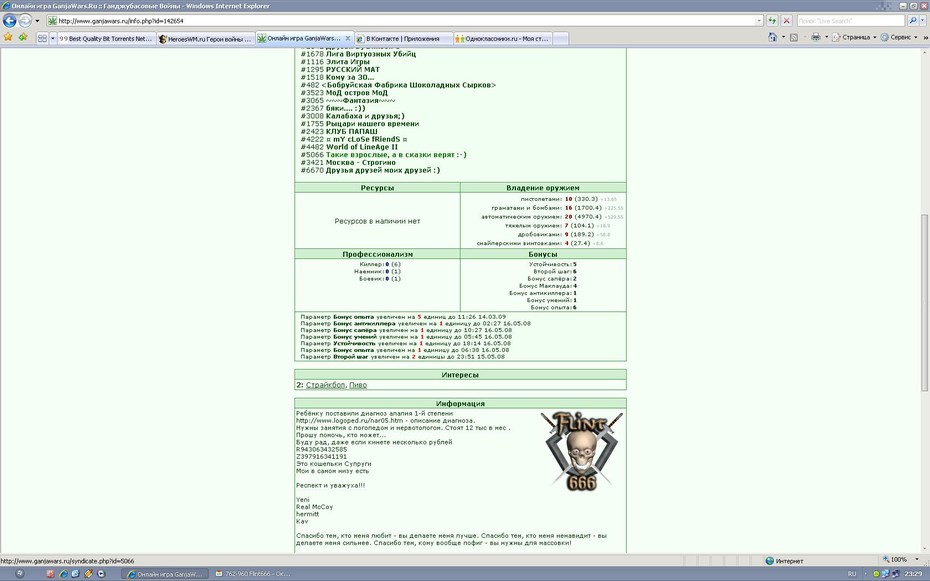Close the GanjaWars tab with X
This screenshot has height=581, width=930.
click(349, 38)
